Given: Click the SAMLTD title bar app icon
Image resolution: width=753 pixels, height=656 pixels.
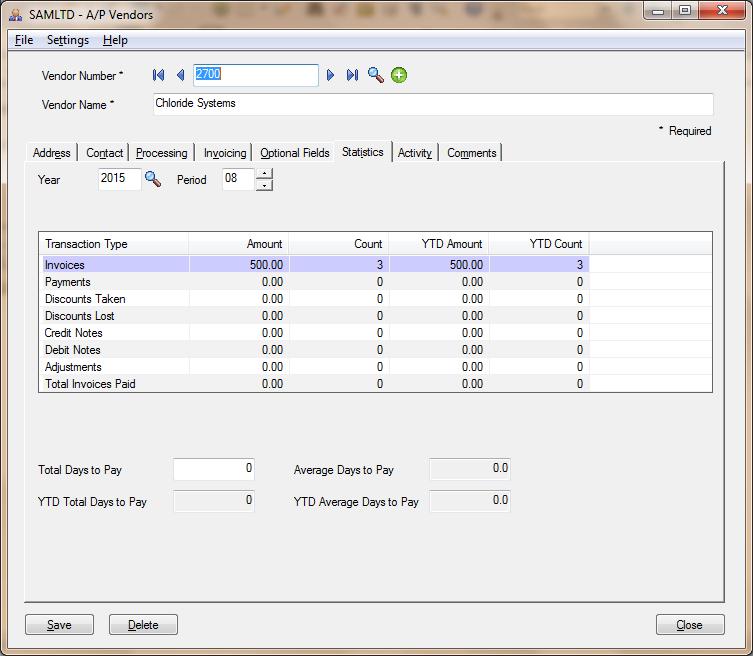Looking at the screenshot, I should point(15,15).
